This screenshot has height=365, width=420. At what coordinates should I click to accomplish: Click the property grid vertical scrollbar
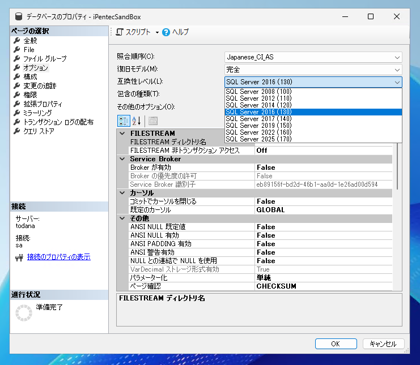pyautogui.click(x=397, y=167)
